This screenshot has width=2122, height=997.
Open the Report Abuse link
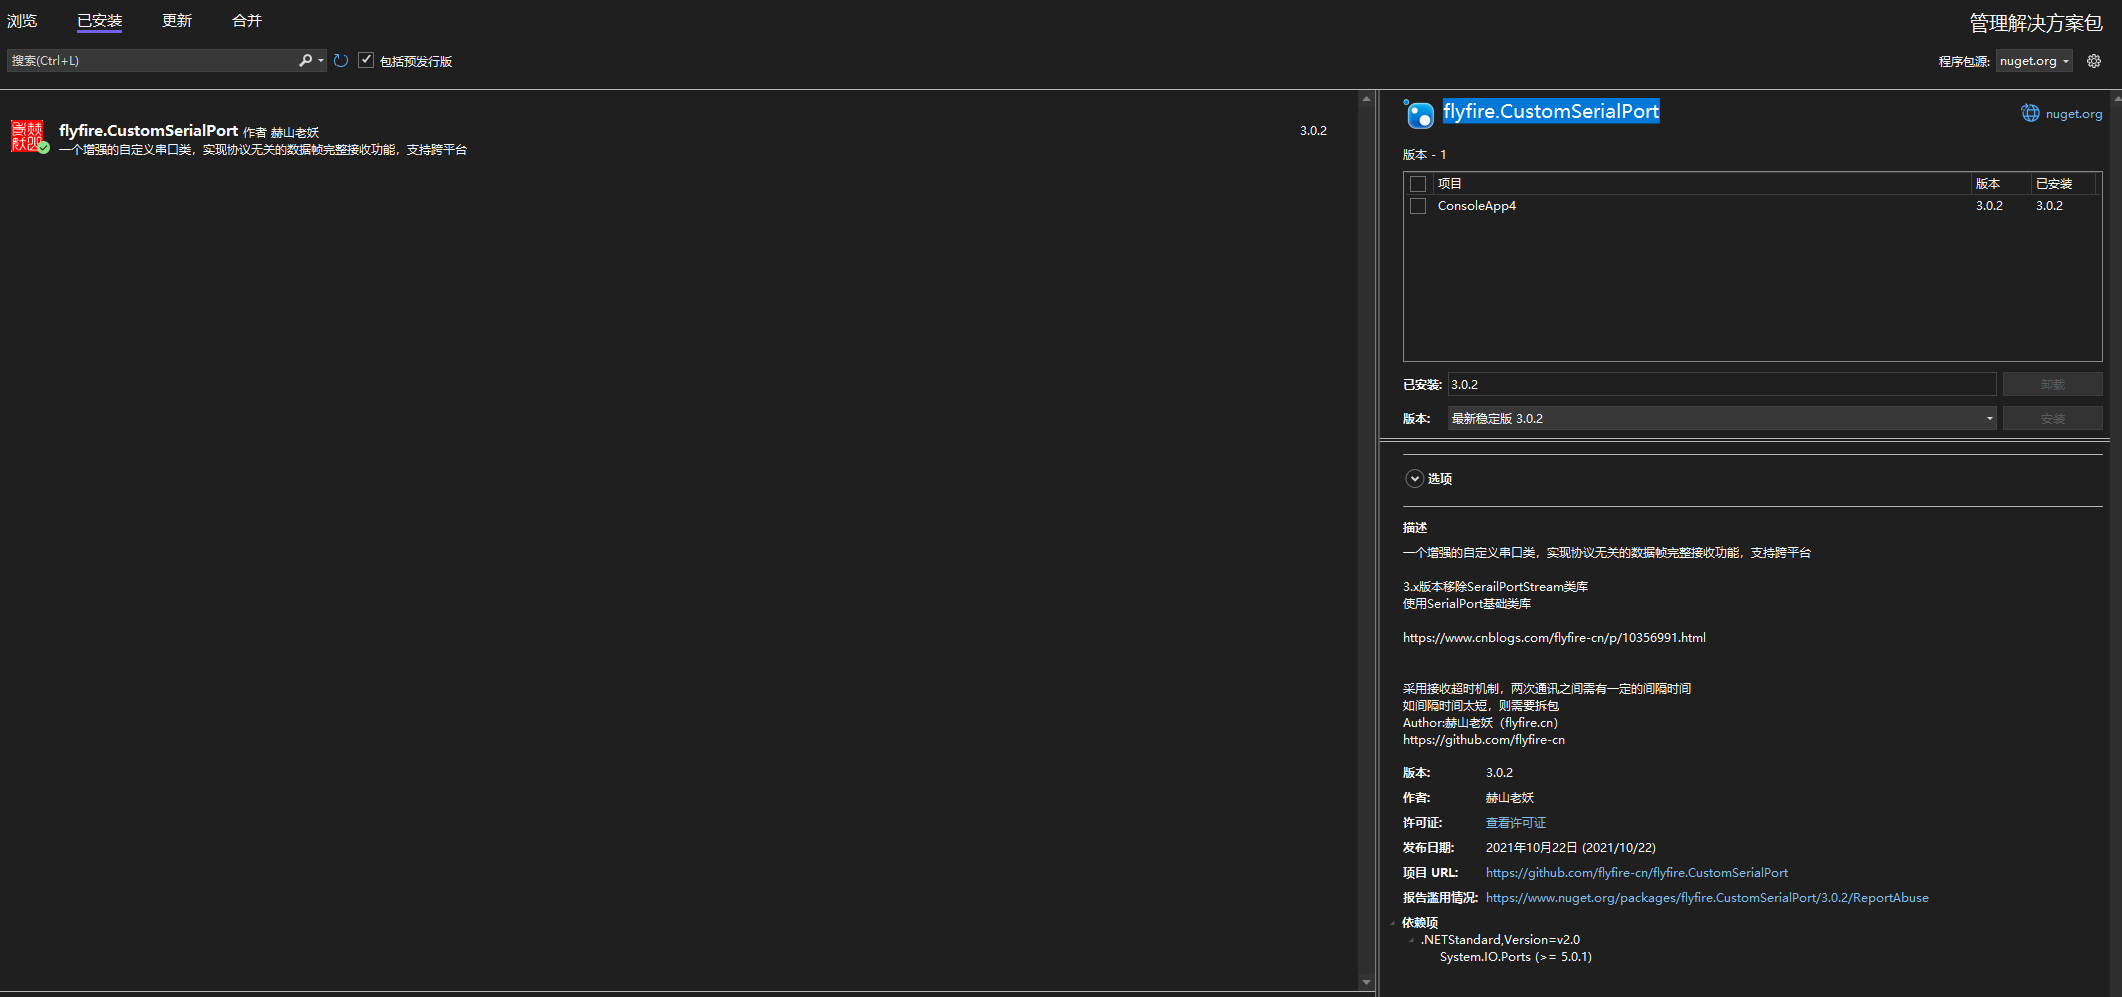[x=1707, y=898]
